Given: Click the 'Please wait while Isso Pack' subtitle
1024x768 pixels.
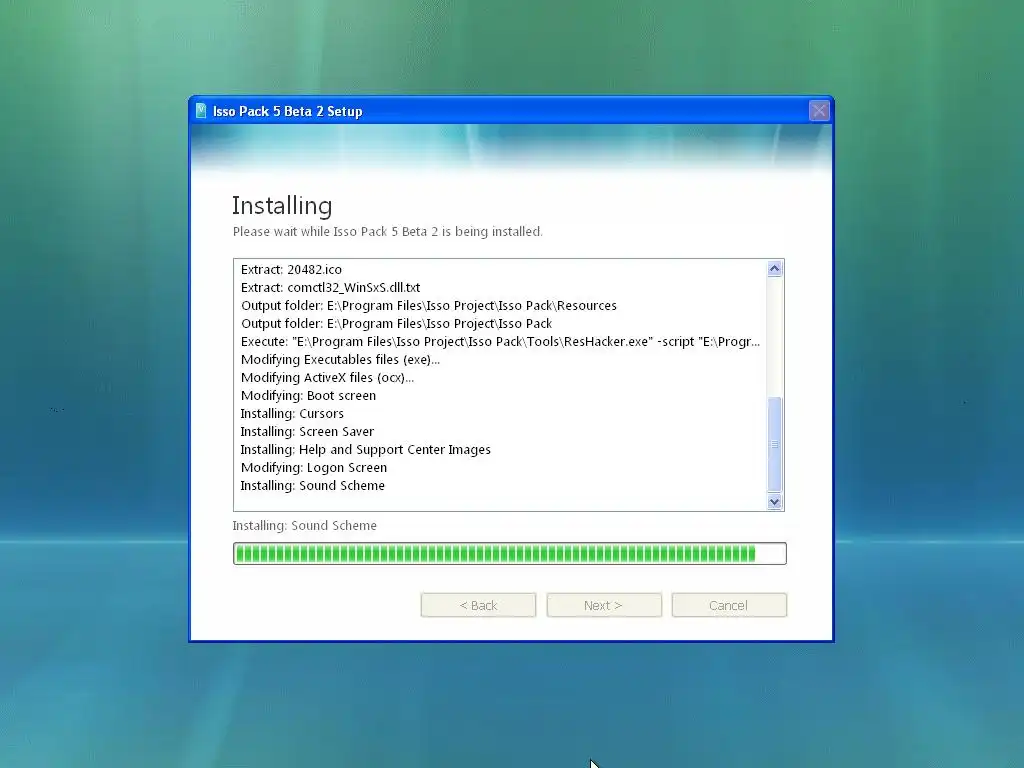Looking at the screenshot, I should [x=387, y=232].
